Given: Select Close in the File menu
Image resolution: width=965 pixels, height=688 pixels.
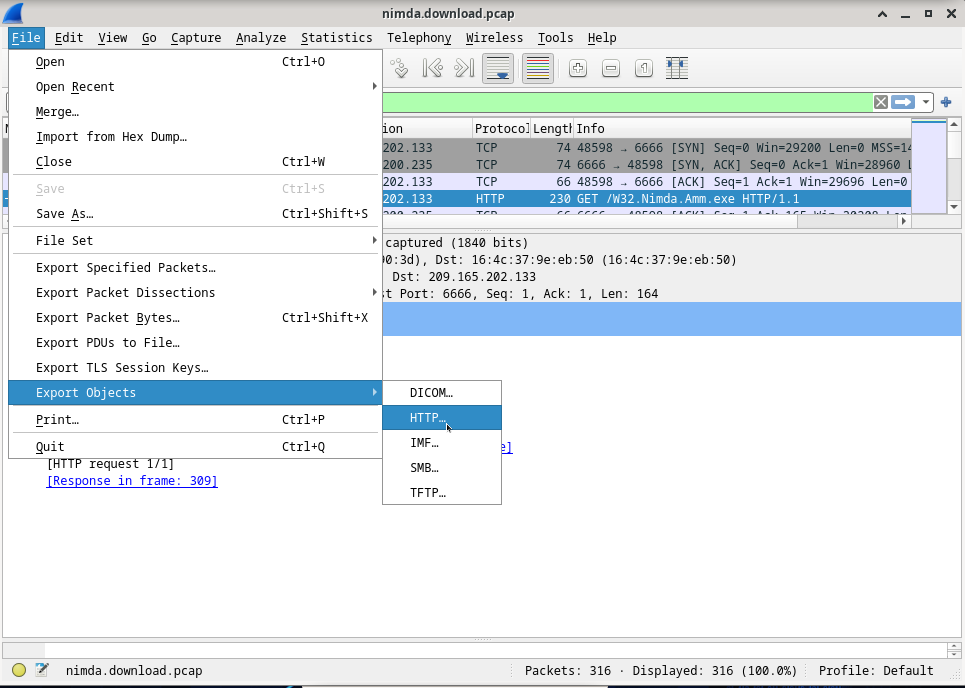Looking at the screenshot, I should coord(195,162).
